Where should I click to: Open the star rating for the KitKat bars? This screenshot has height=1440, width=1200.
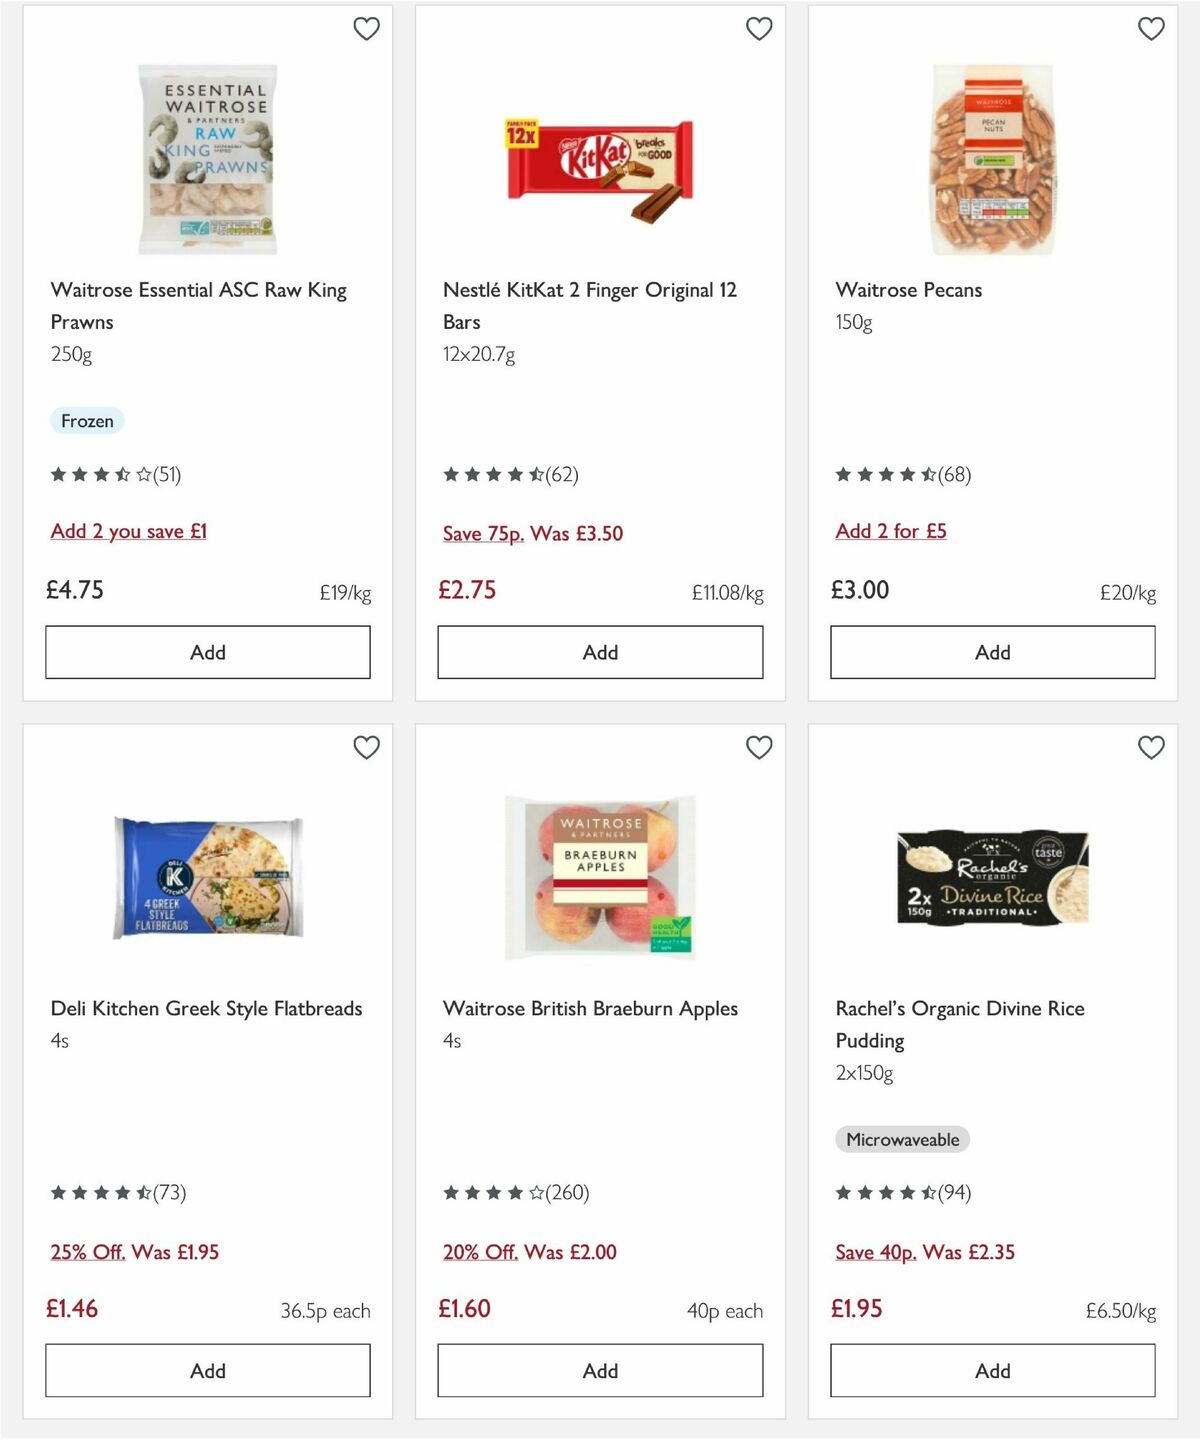pyautogui.click(x=512, y=474)
